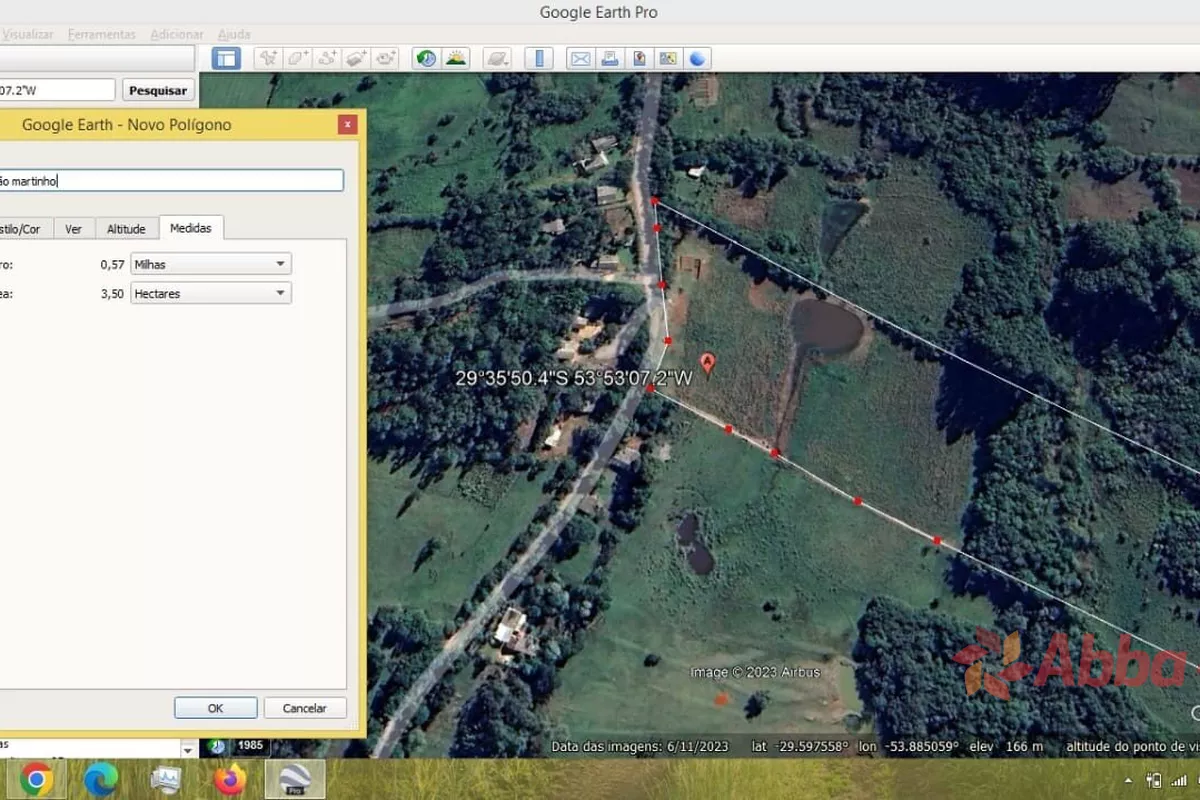The width and height of the screenshot is (1200, 800).
Task: Click the Save Image icon
Action: [639, 58]
